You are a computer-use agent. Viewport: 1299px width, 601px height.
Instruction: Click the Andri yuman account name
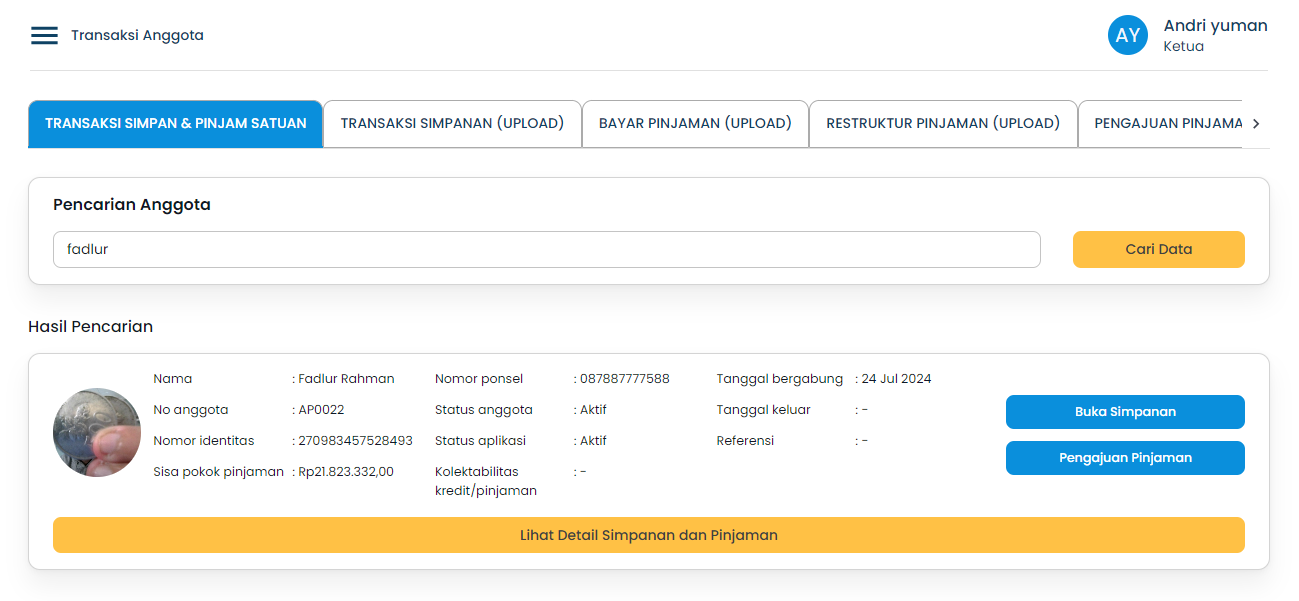pyautogui.click(x=1214, y=26)
